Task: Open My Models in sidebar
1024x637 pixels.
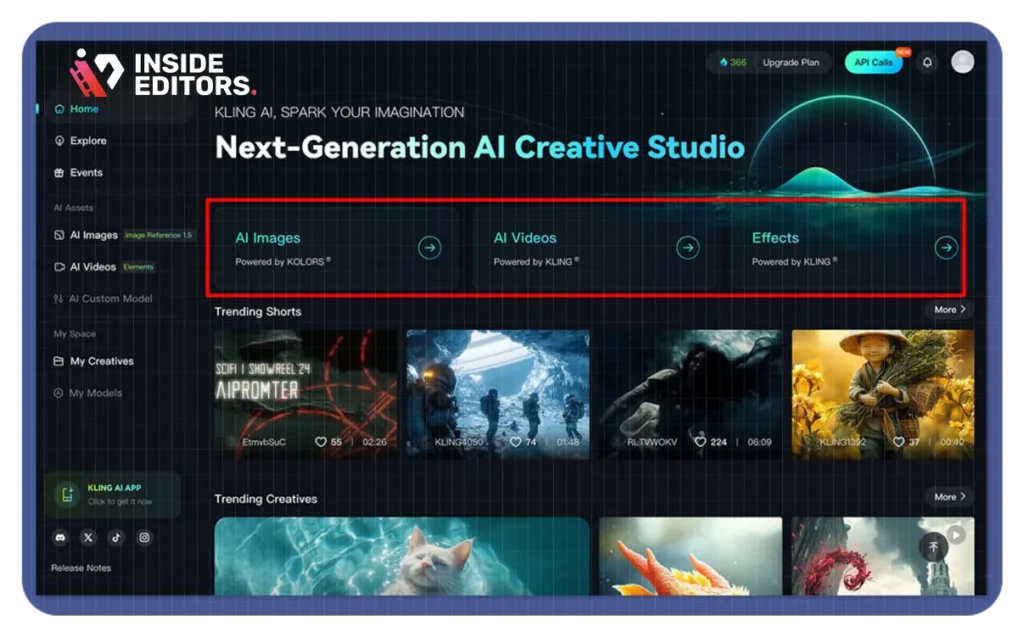Action: pyautogui.click(x=88, y=393)
